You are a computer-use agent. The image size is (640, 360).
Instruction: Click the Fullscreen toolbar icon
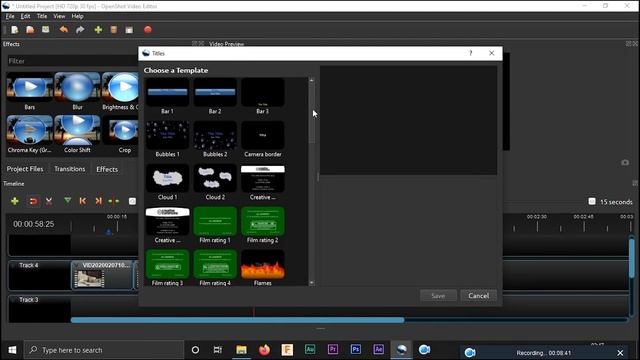point(129,30)
